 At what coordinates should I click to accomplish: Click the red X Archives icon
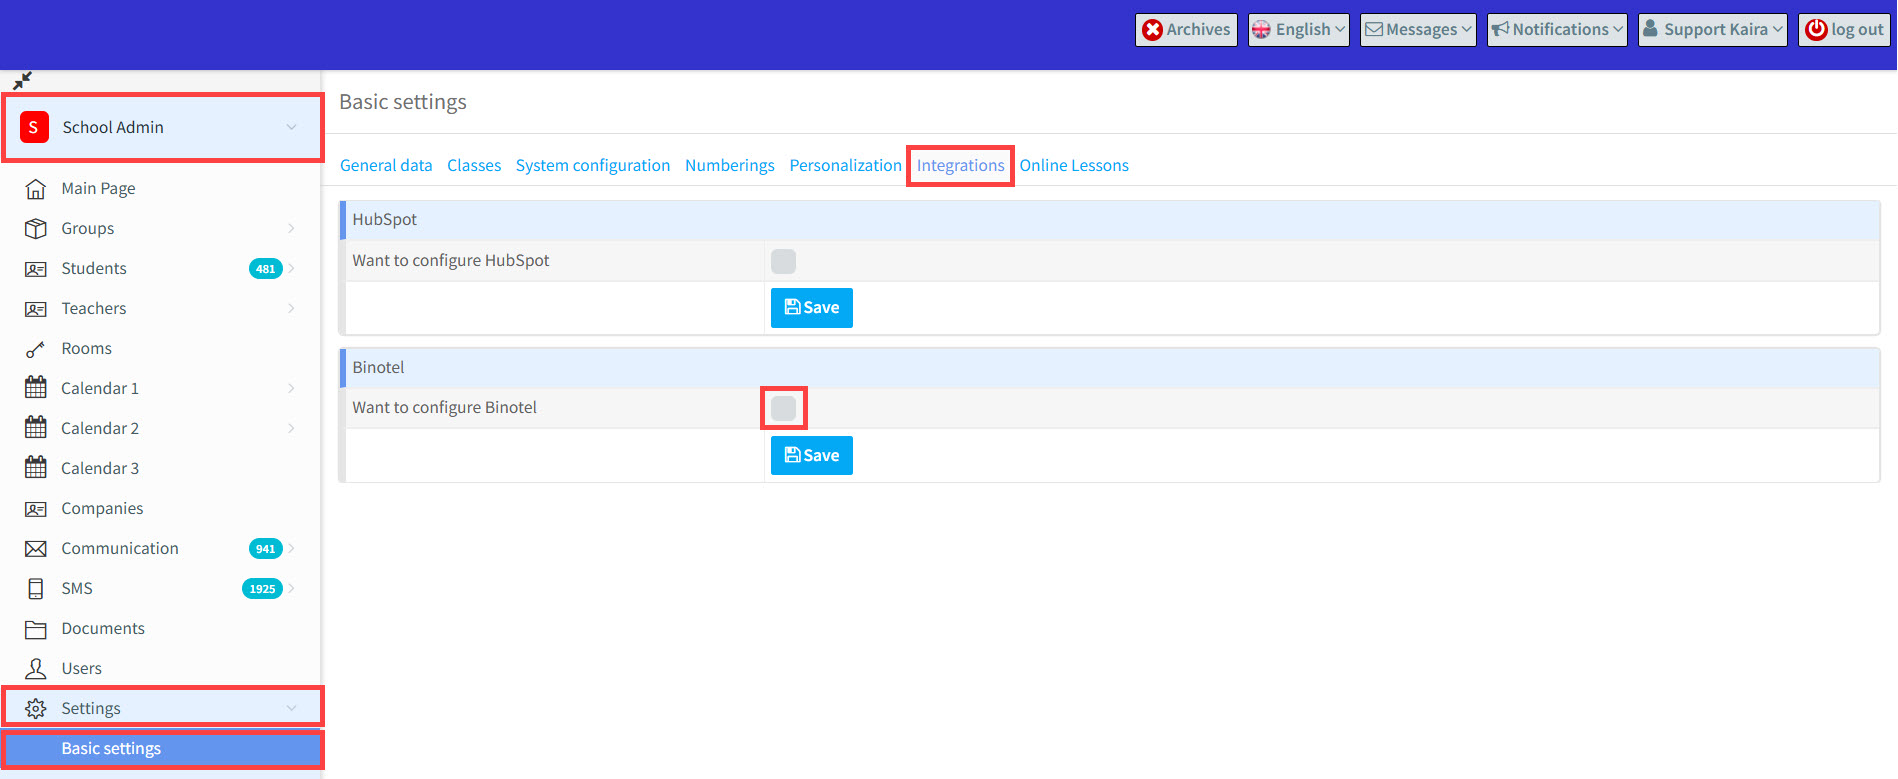coord(1153,30)
